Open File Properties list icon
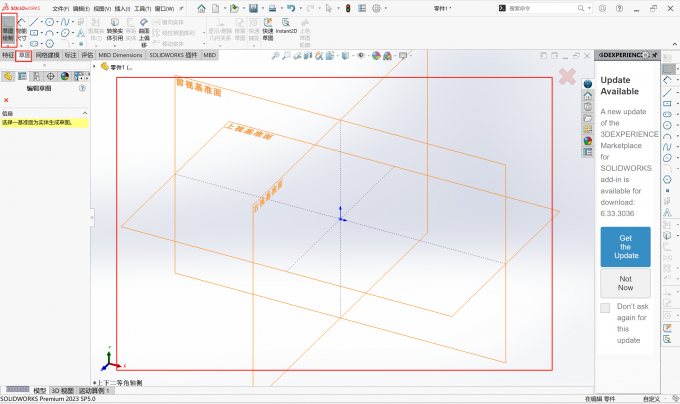This screenshot has width=680, height=404. [362, 8]
